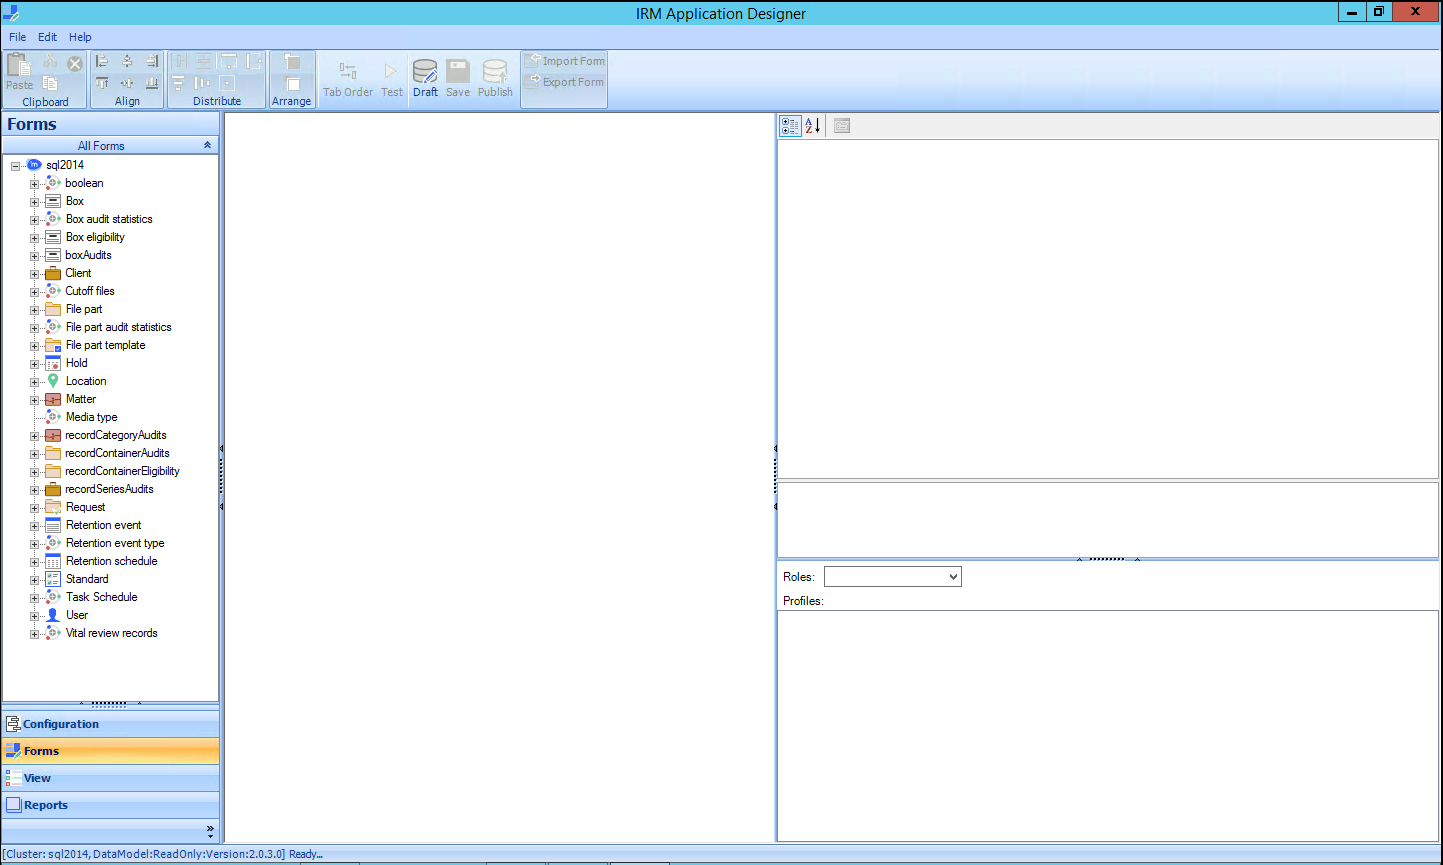Open the File menu
Screen dimensions: 1443x865
click(18, 37)
